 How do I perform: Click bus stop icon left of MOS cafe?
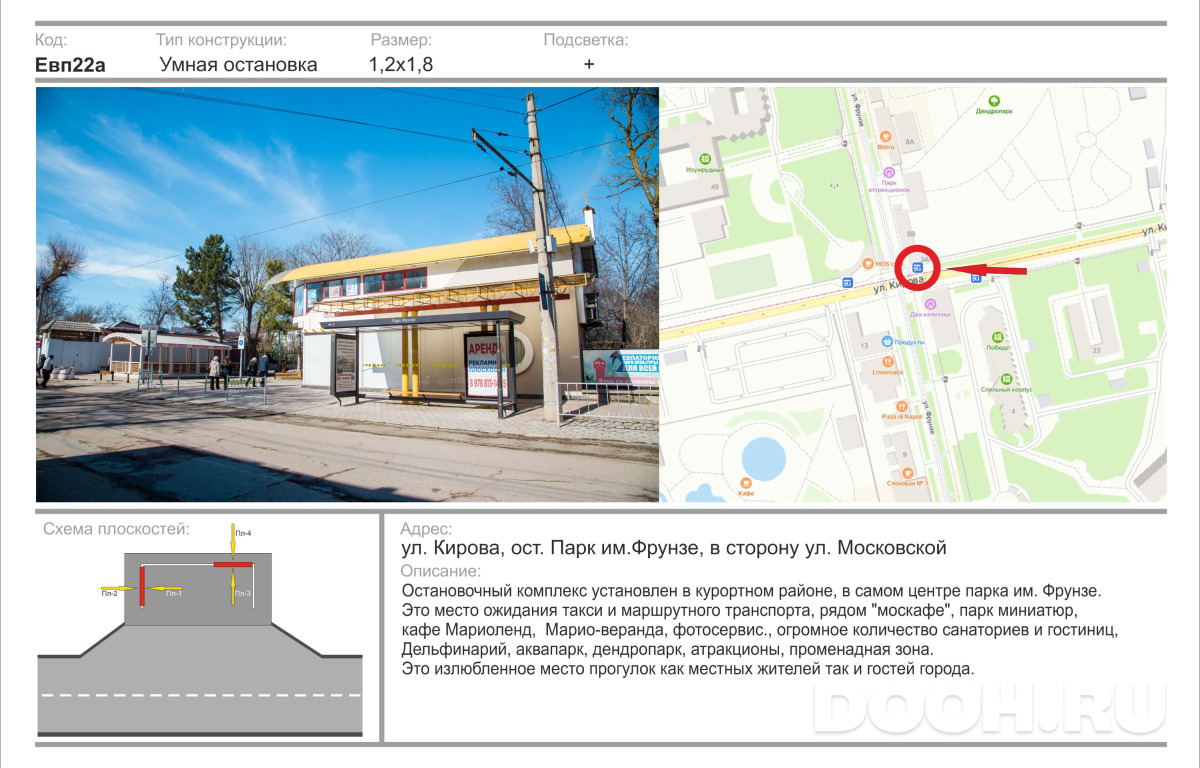coord(847,282)
